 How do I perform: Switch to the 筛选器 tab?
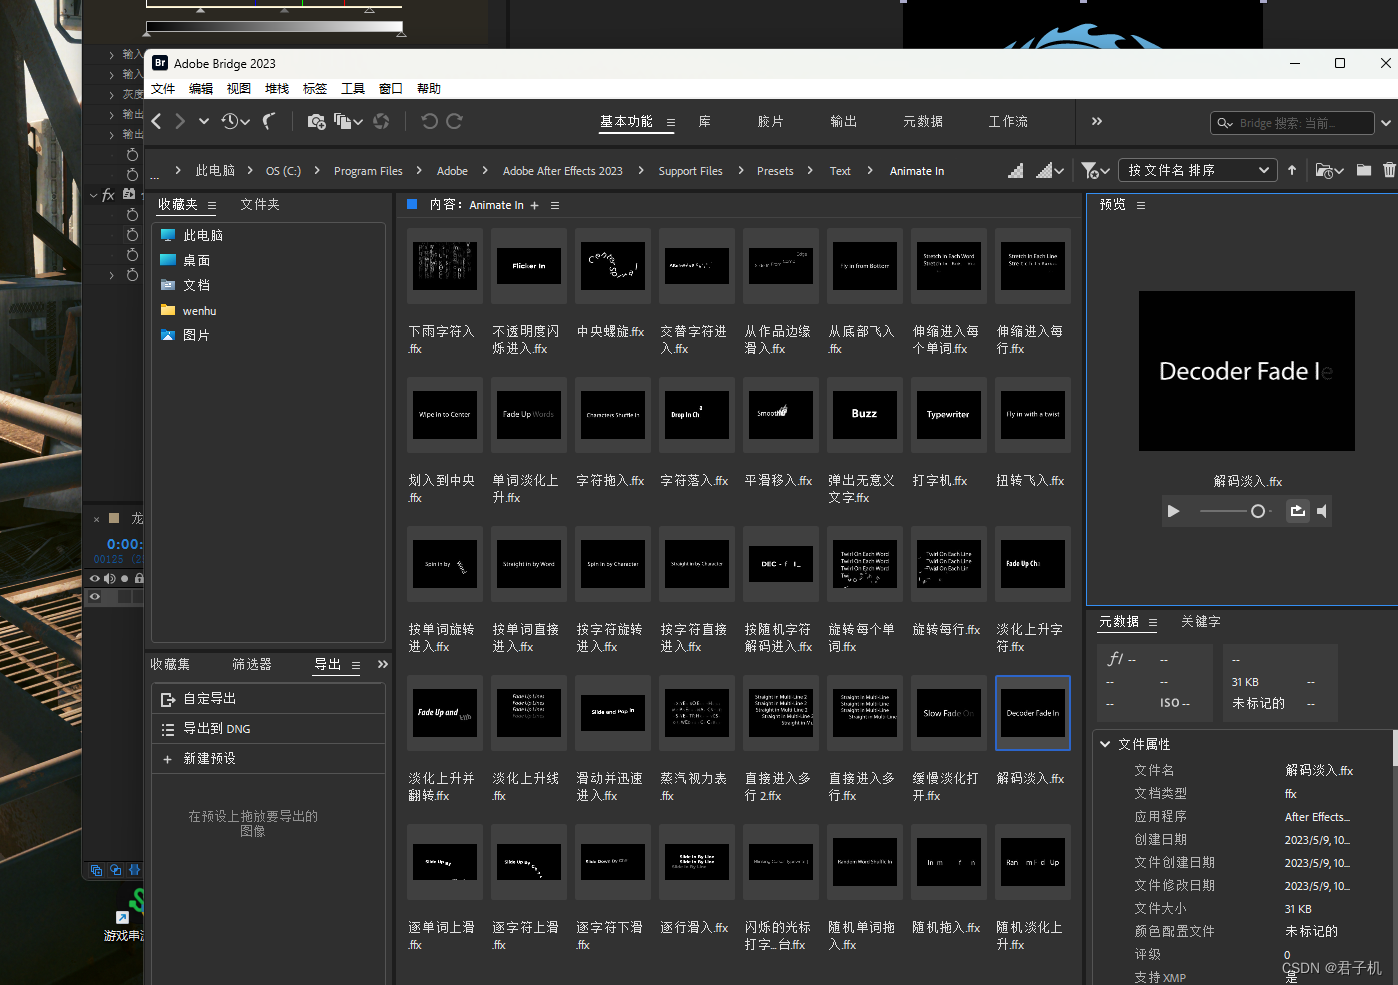[252, 664]
